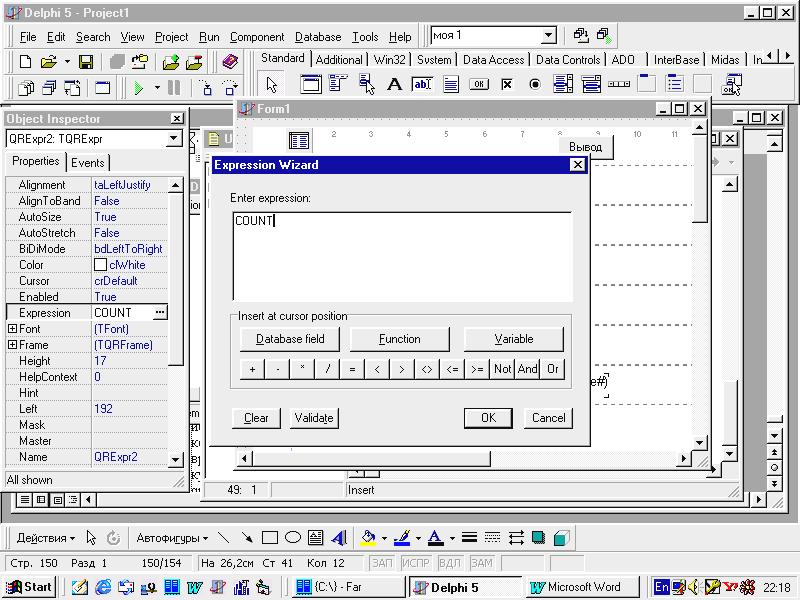800x600 pixels.
Task: Select the Memo component icon
Action: point(451,84)
